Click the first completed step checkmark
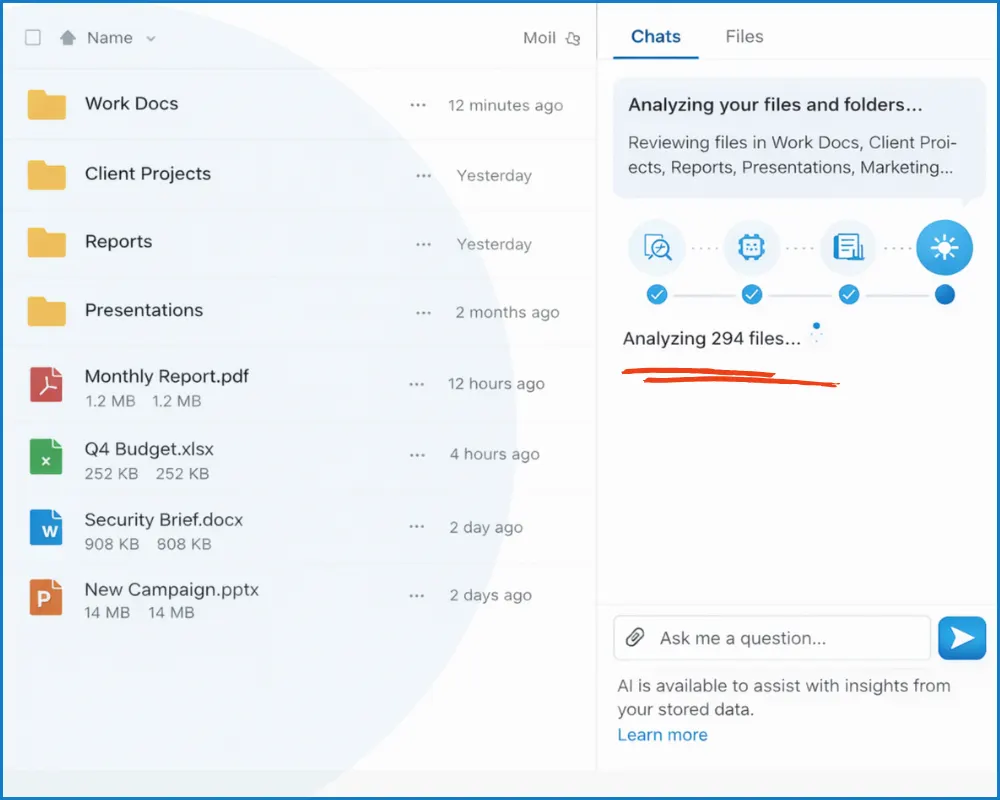The width and height of the screenshot is (1000, 800). (x=657, y=295)
